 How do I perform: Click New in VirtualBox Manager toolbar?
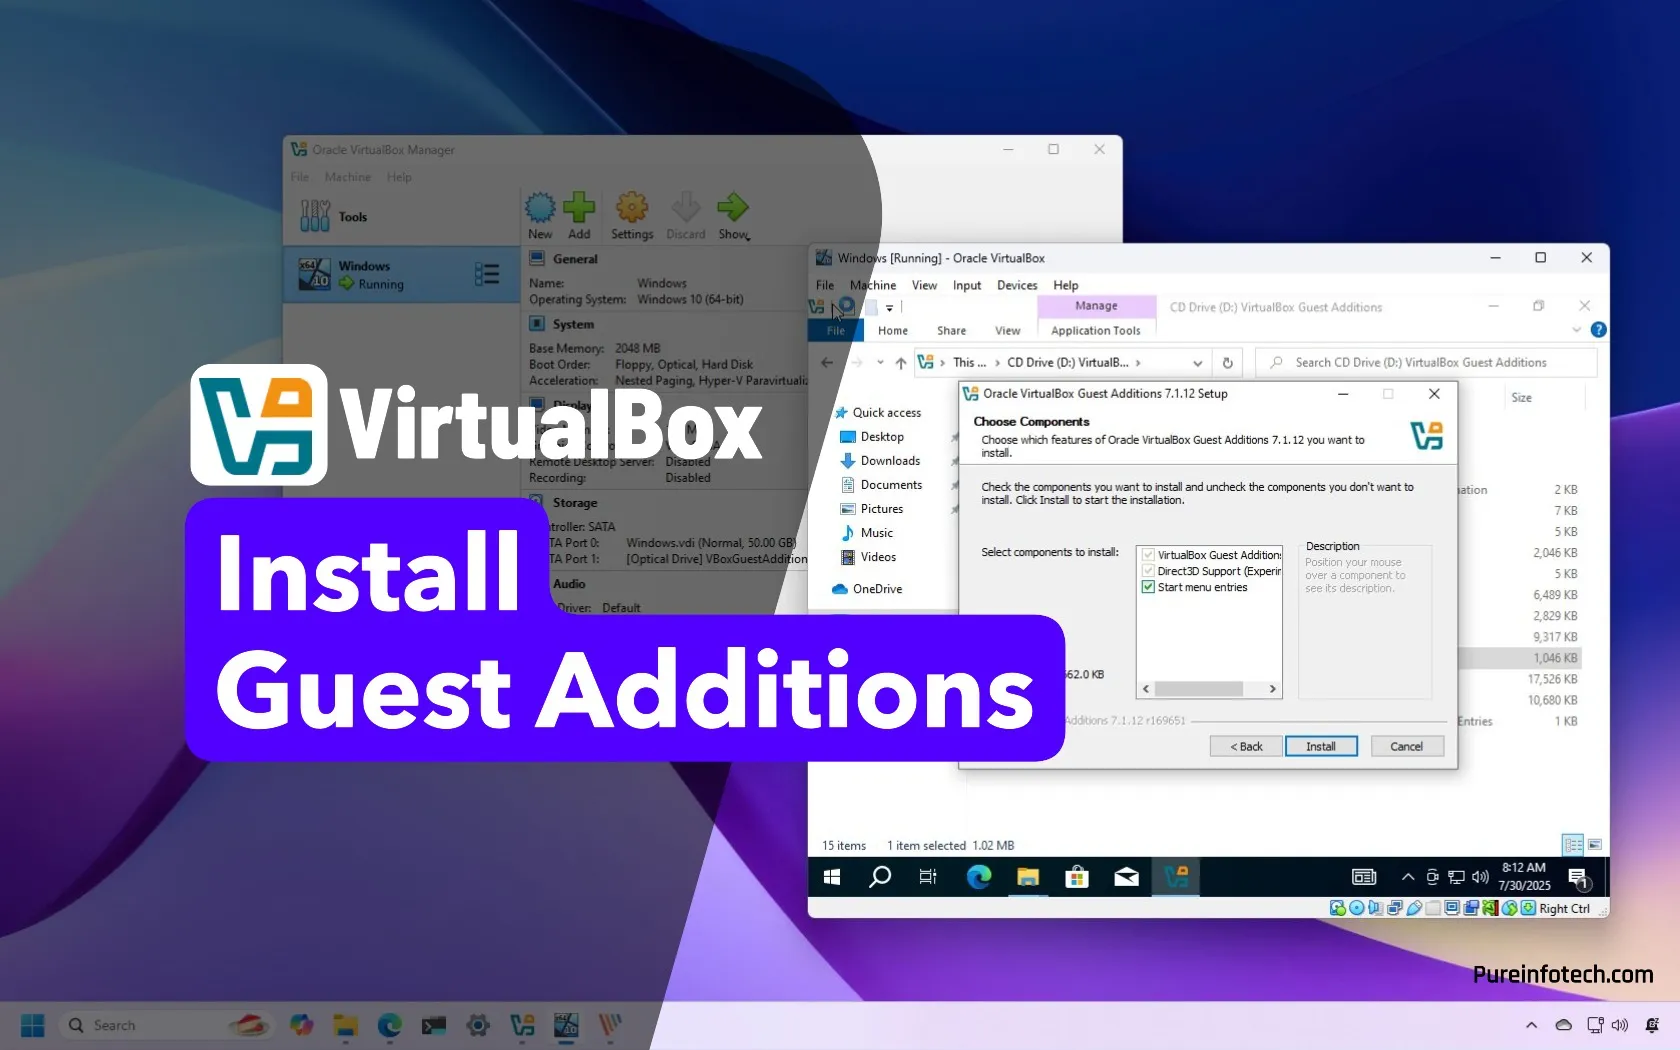point(540,216)
